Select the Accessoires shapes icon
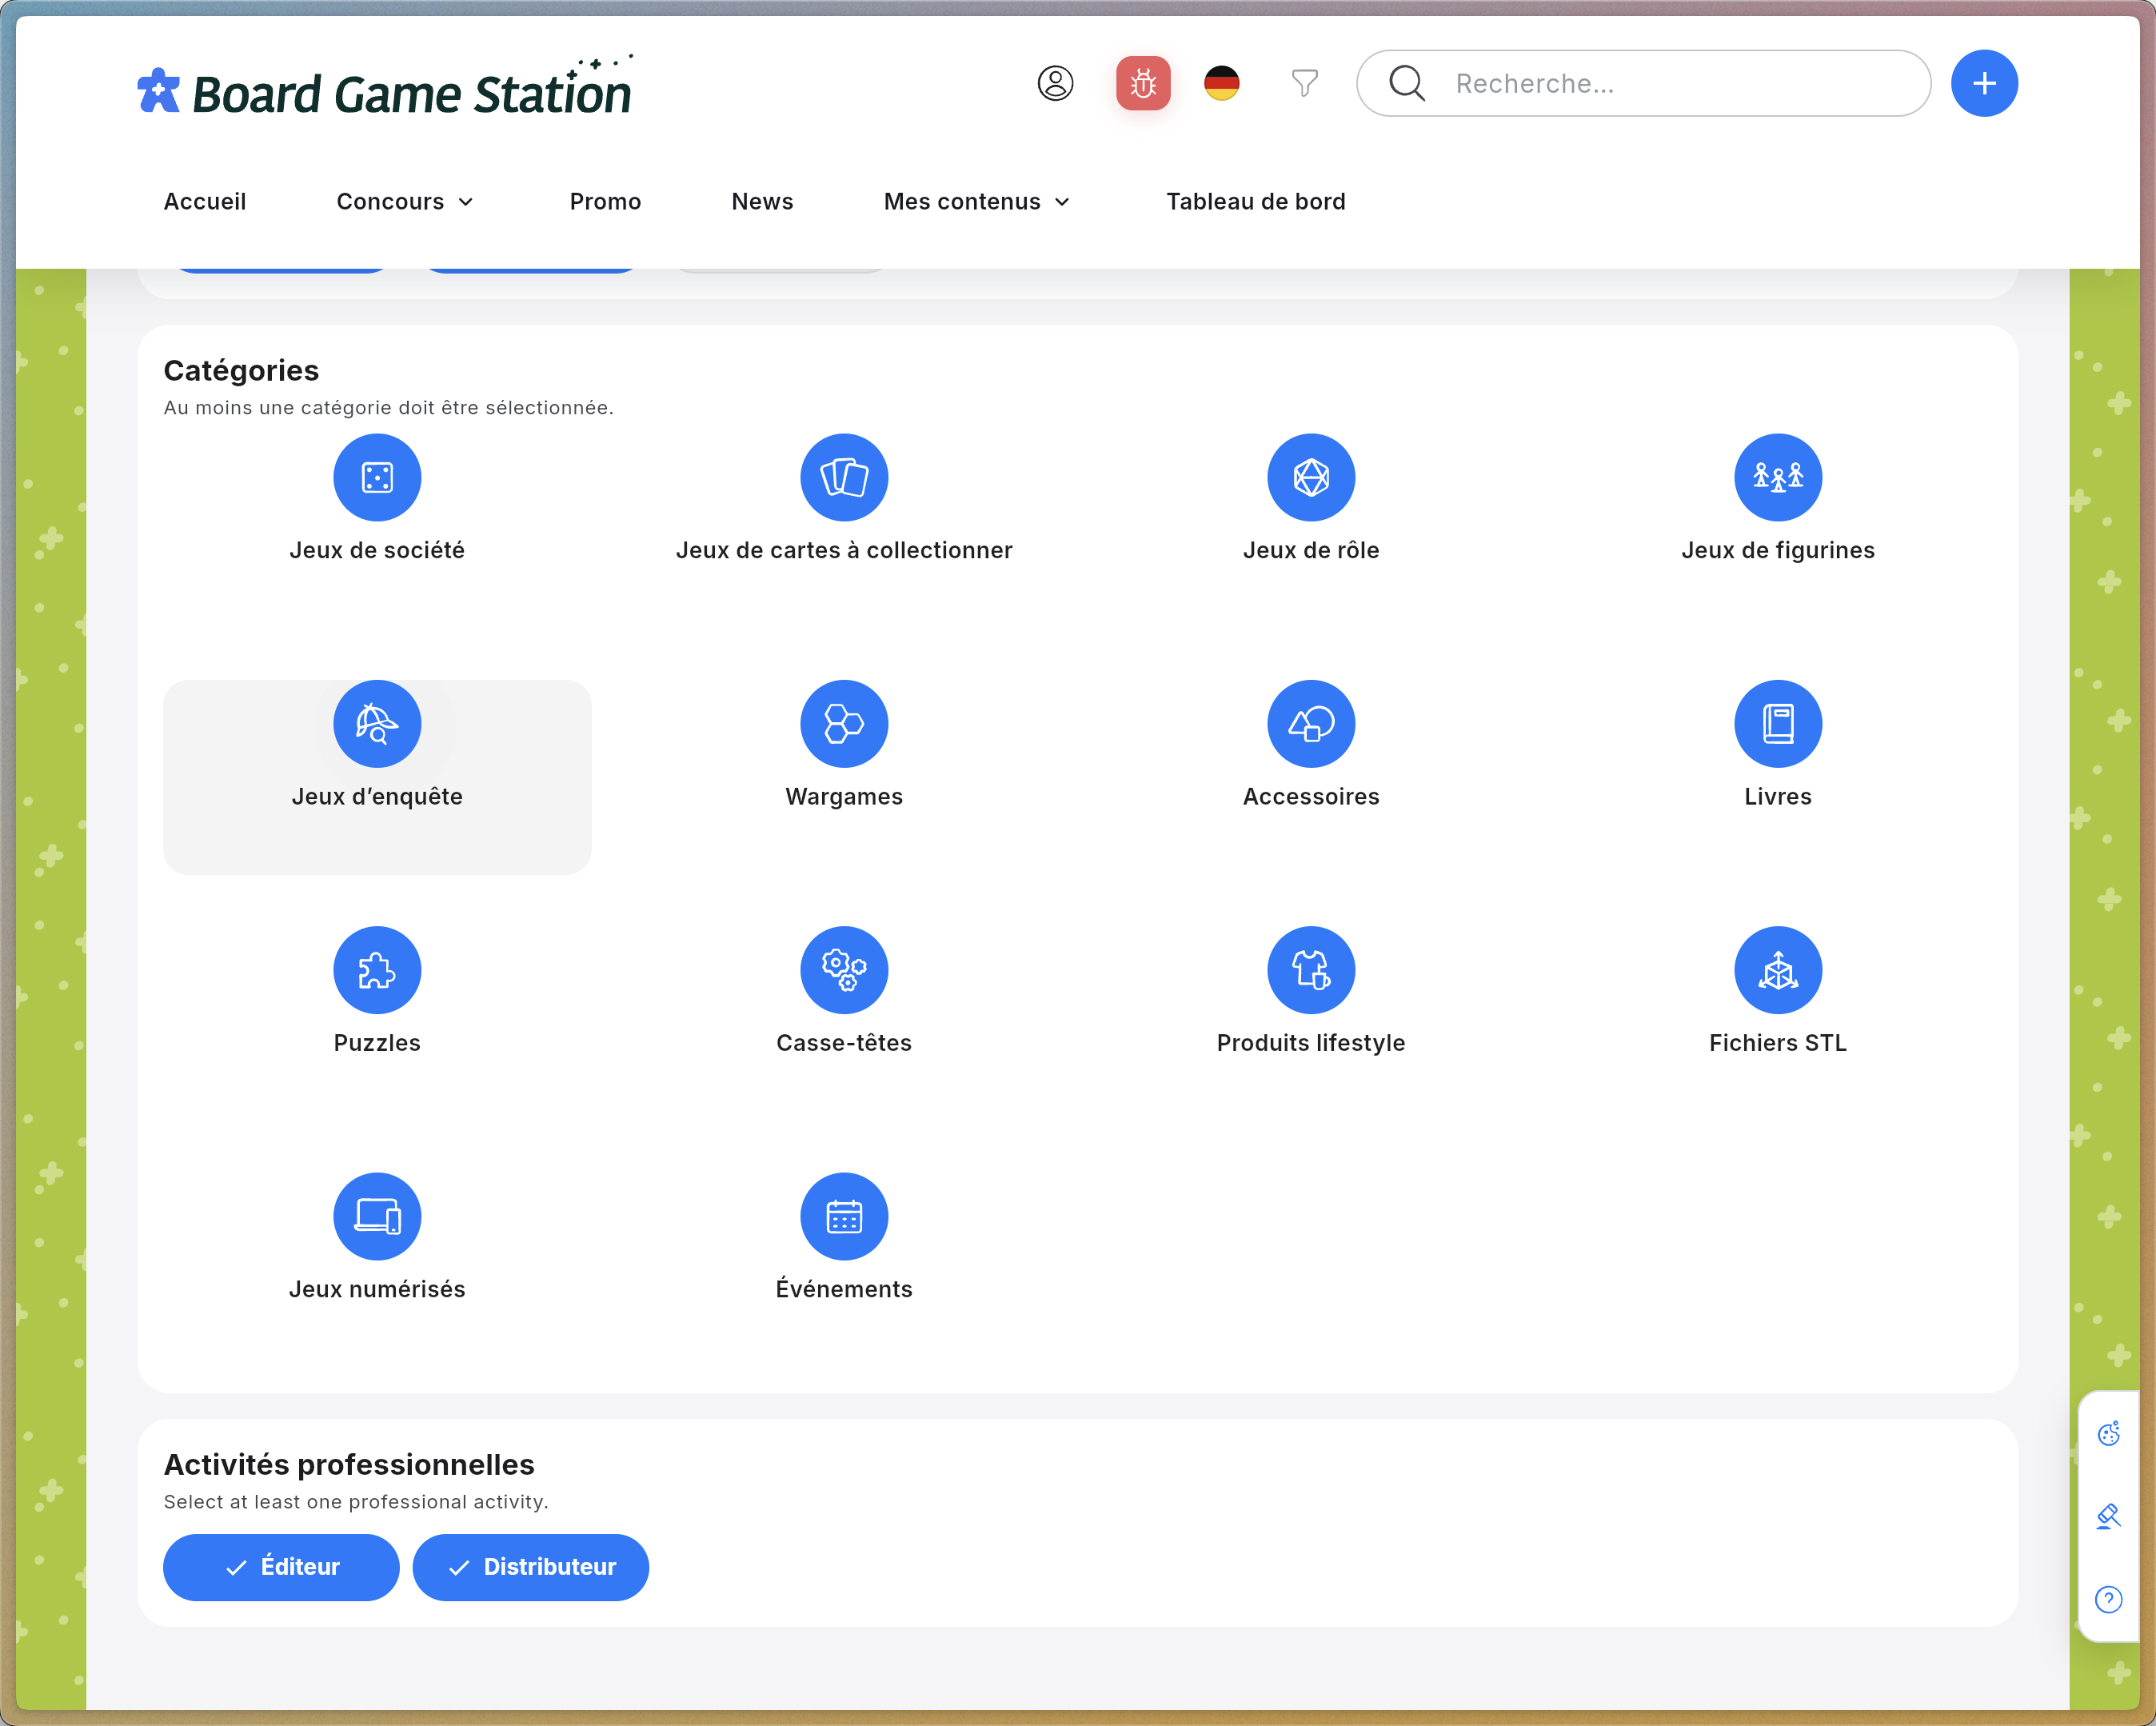 point(1311,724)
